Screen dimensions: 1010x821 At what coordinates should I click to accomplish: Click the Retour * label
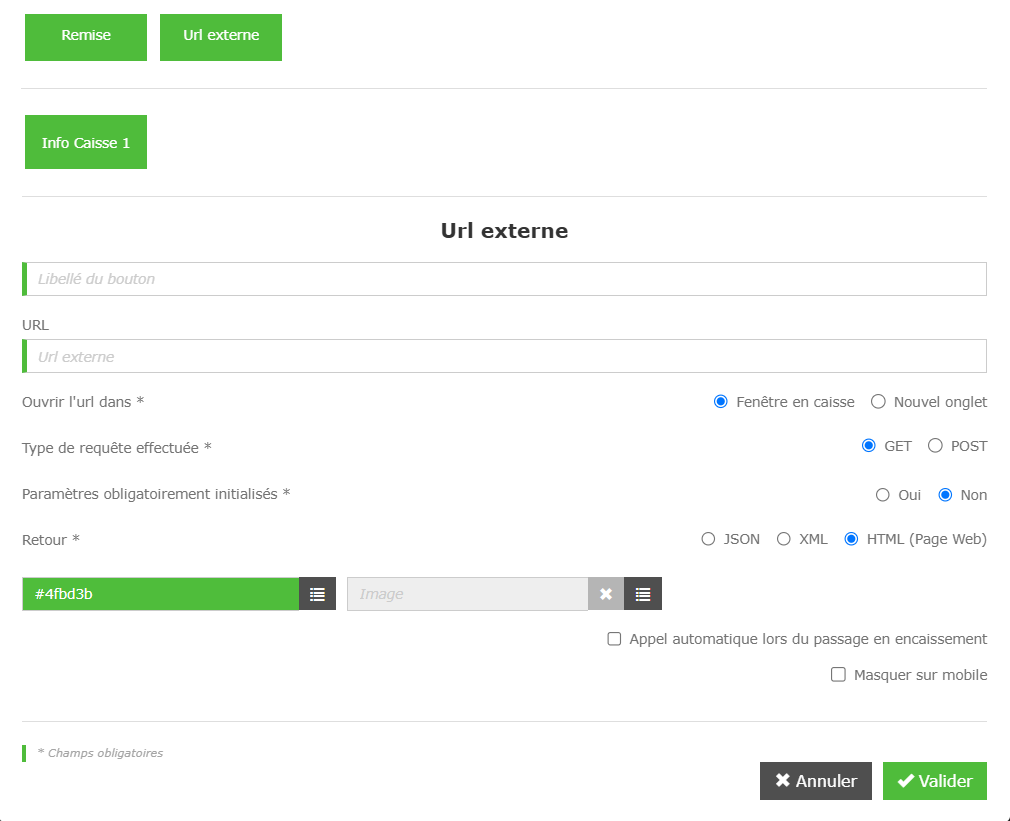pos(51,540)
